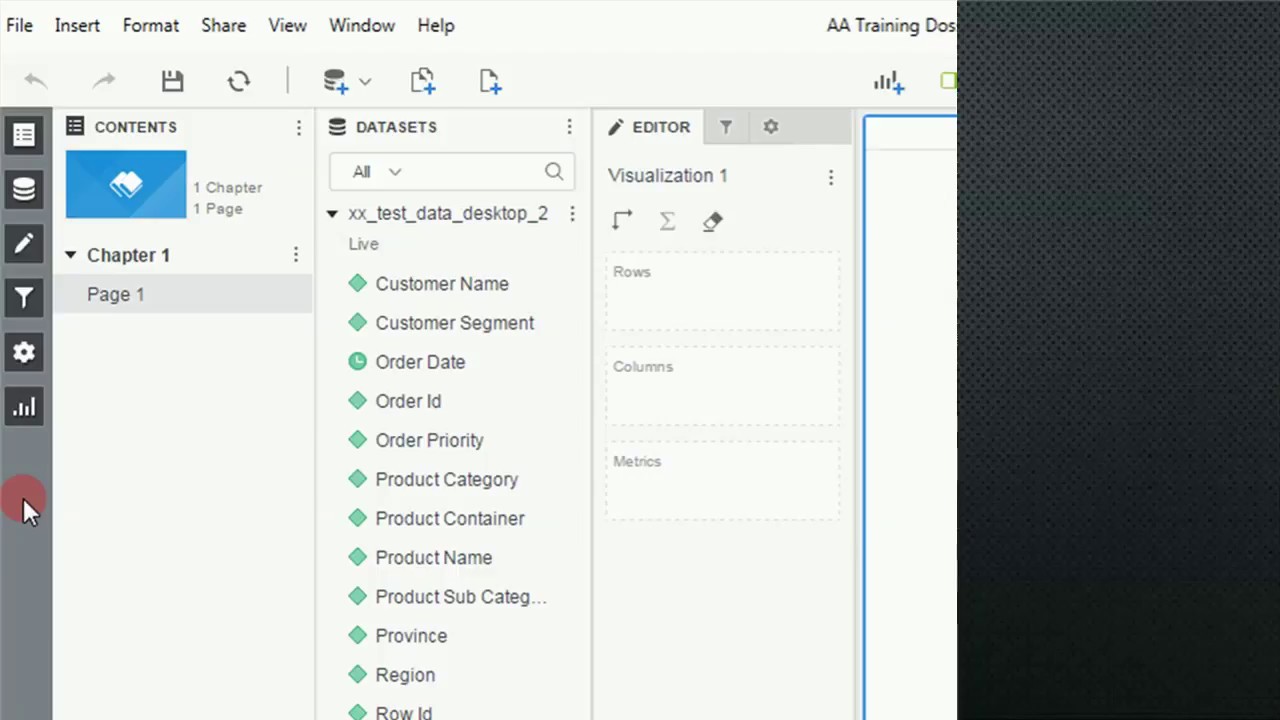Open the Share menu
Screen dimensions: 1280x720
tap(223, 26)
